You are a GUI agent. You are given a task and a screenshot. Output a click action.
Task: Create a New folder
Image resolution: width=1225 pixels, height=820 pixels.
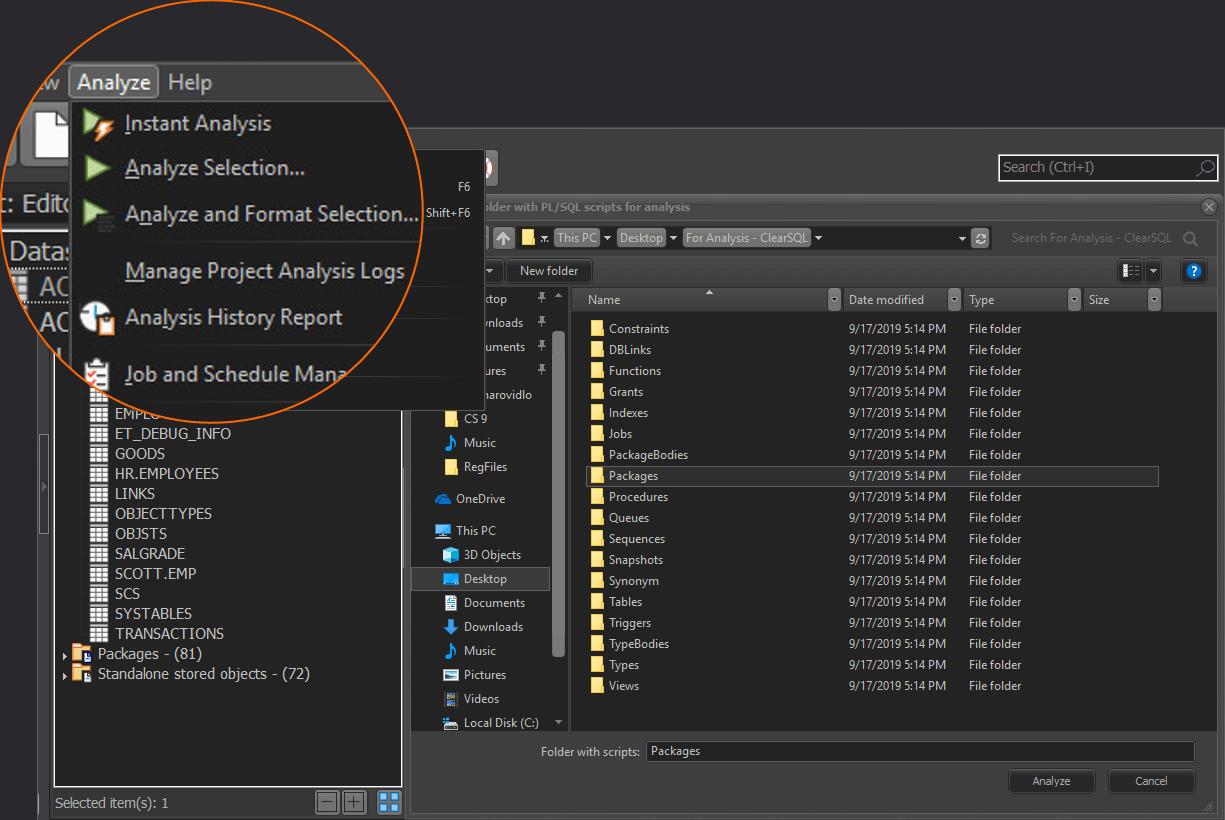coord(549,270)
